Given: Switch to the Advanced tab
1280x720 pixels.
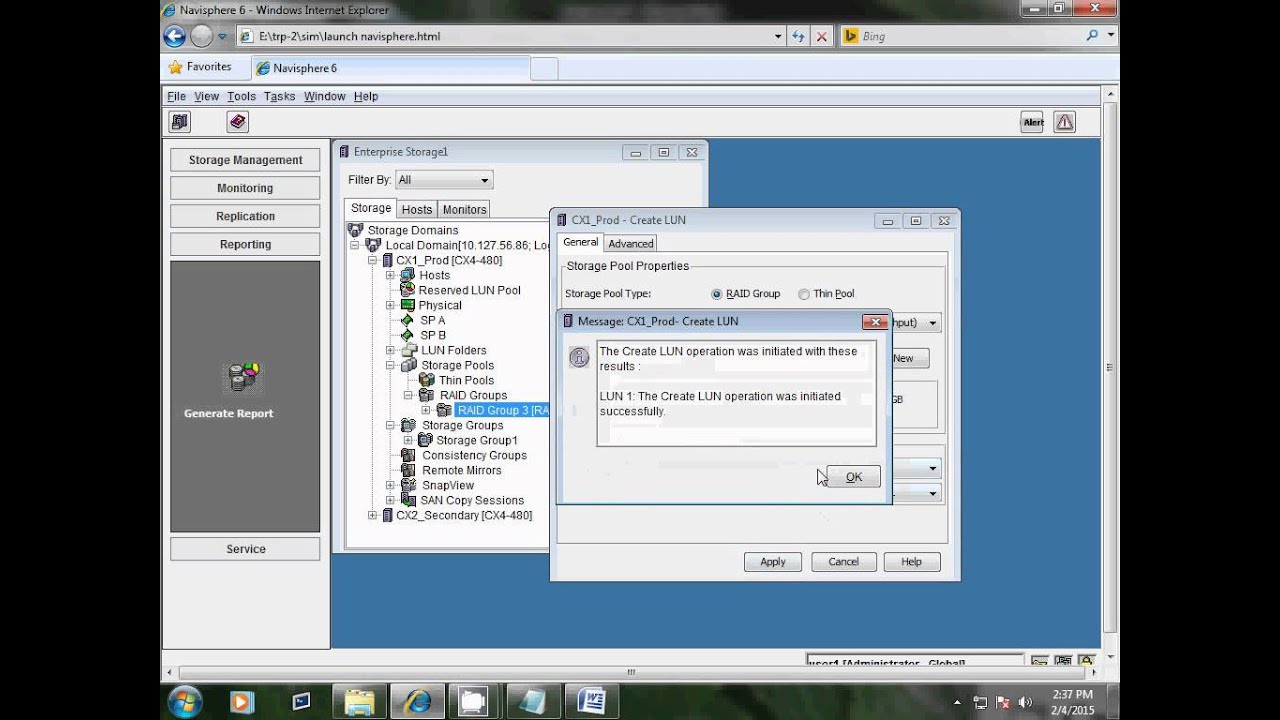Looking at the screenshot, I should click(631, 243).
